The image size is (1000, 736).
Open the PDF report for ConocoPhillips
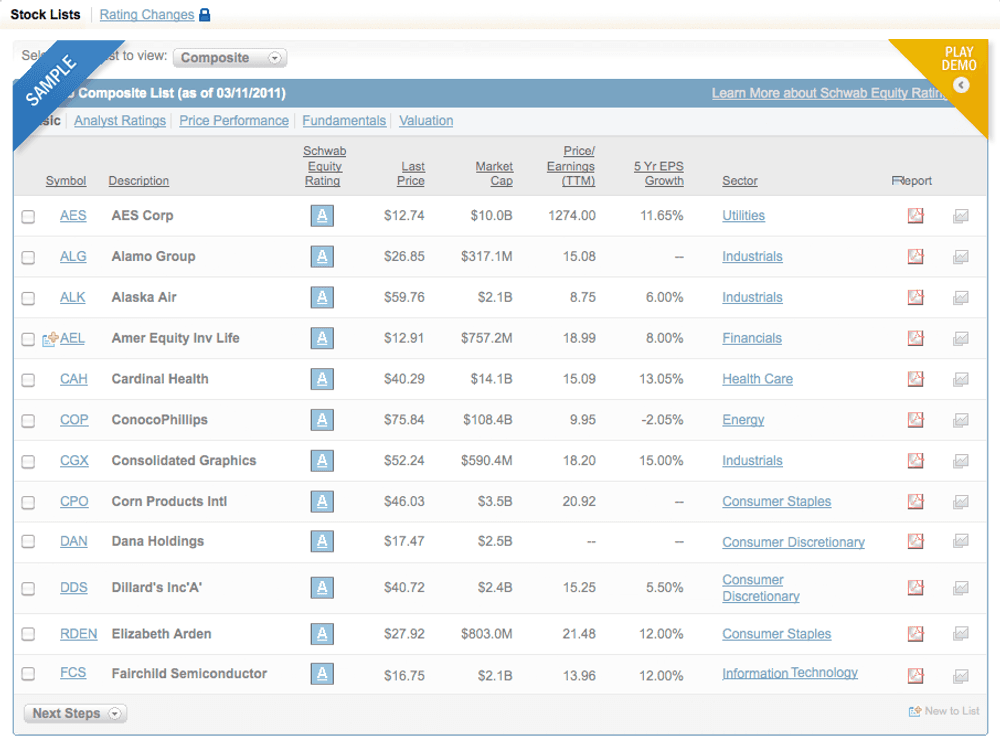point(915,420)
